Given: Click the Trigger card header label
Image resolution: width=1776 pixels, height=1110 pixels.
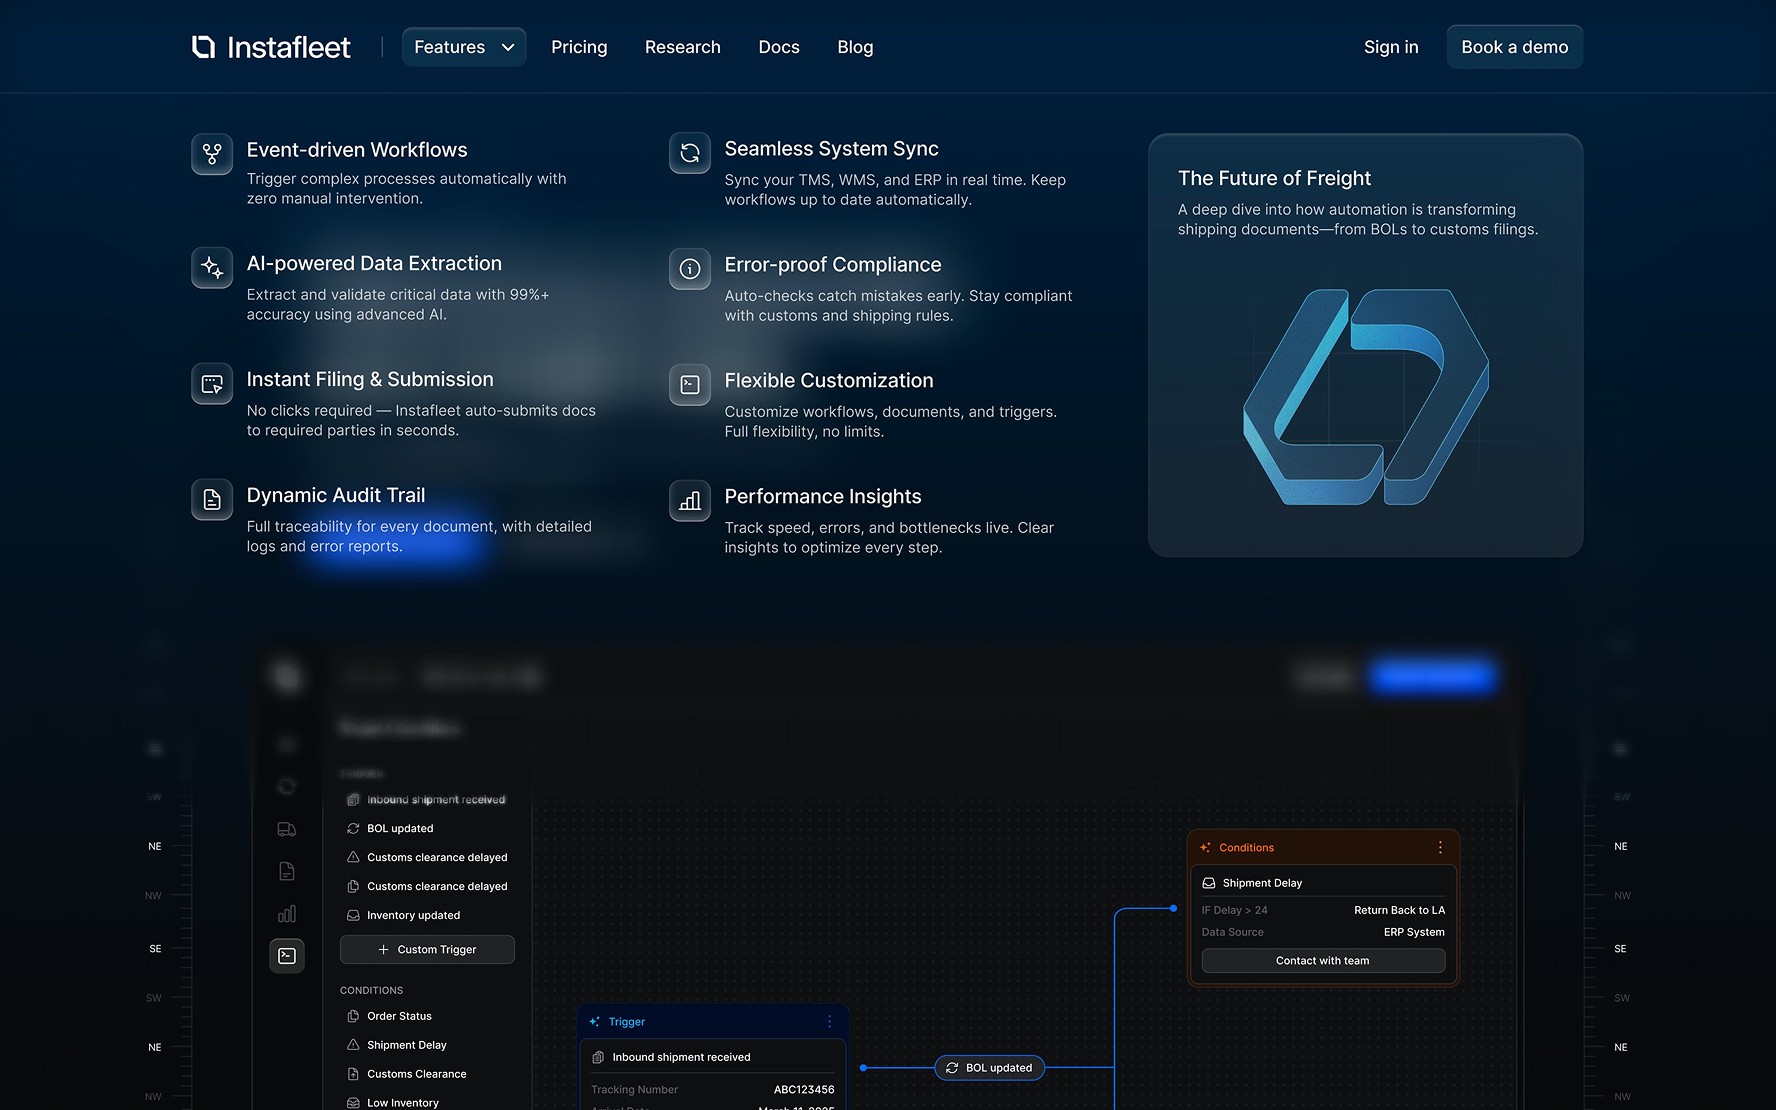Looking at the screenshot, I should (x=627, y=1021).
